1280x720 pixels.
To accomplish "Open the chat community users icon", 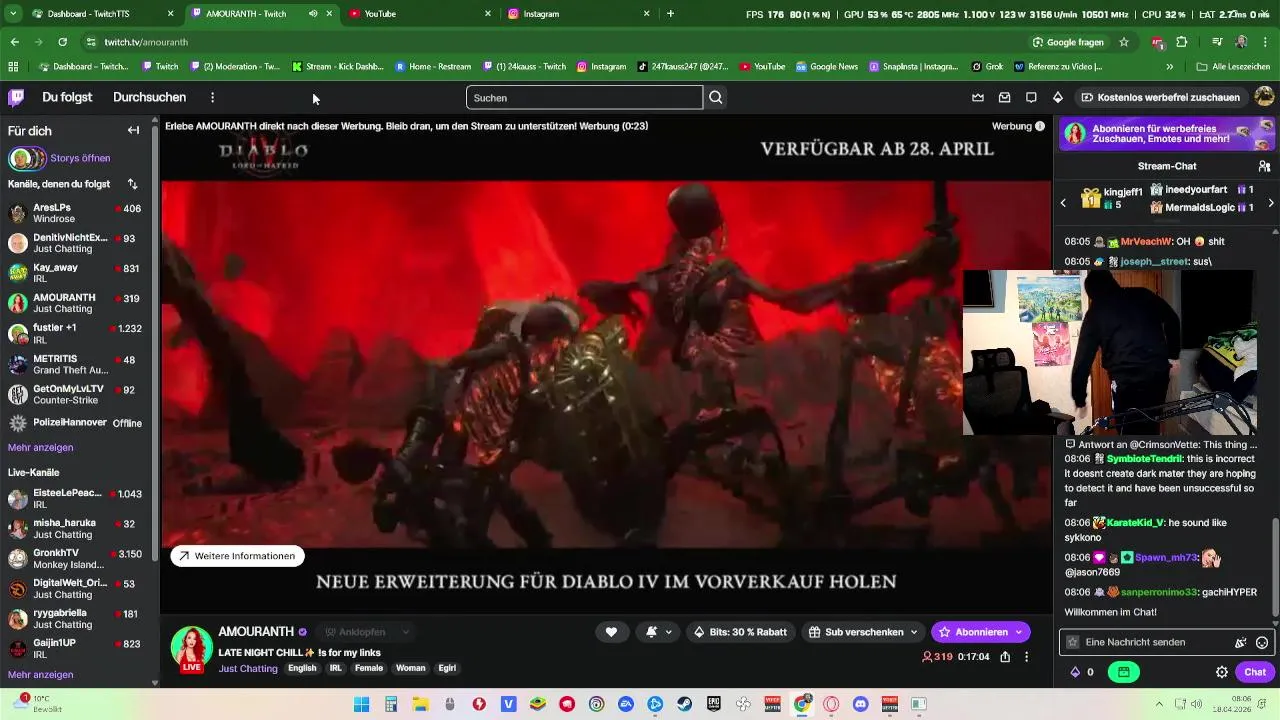I will [x=1264, y=166].
